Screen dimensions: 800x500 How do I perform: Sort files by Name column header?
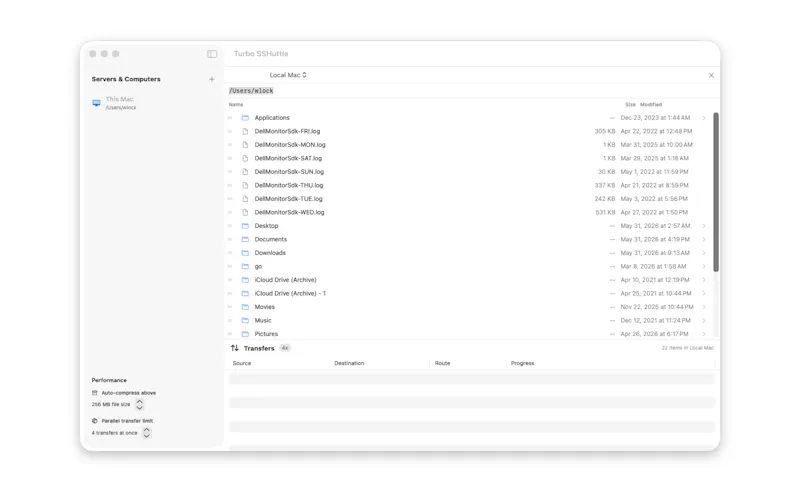click(x=236, y=105)
